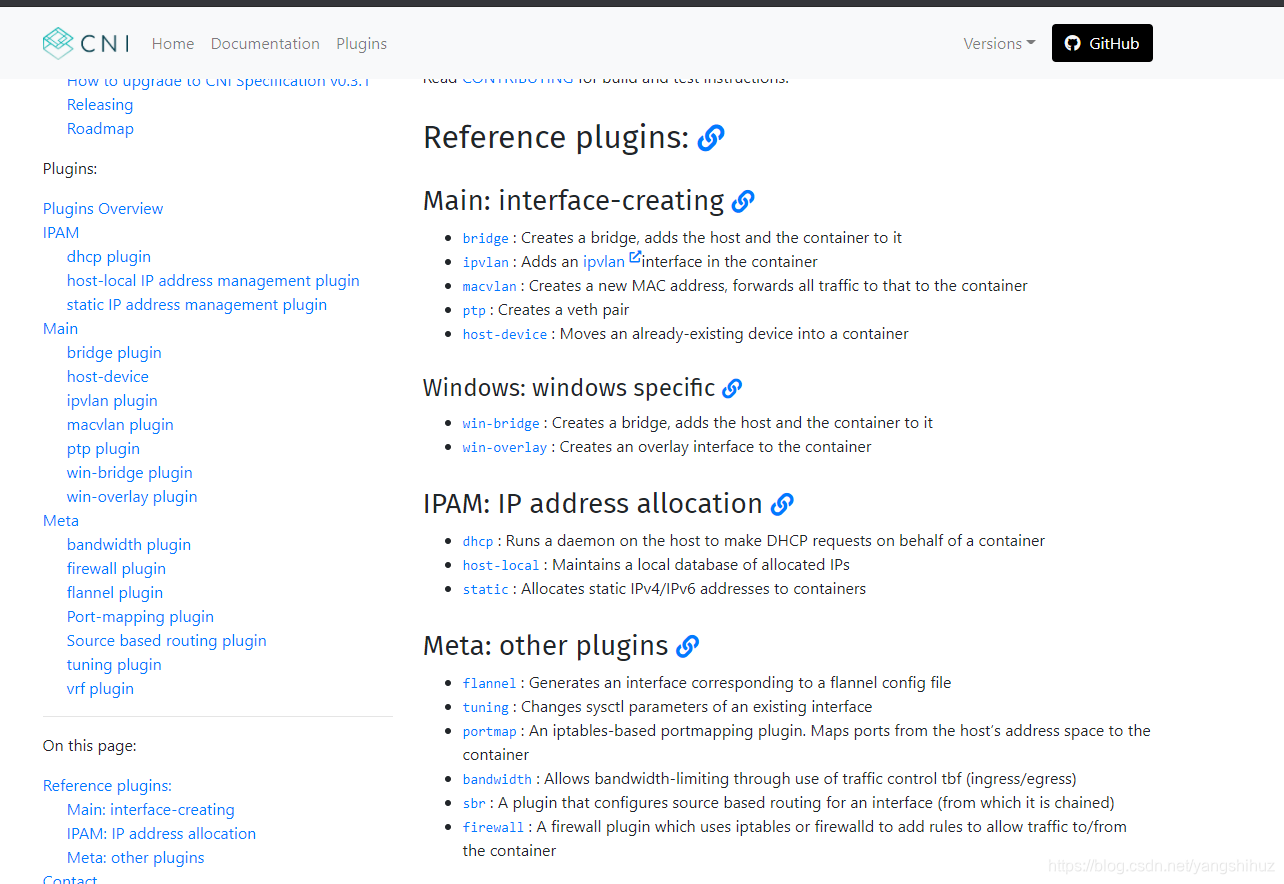Click the static code link
This screenshot has height=884, width=1284.
486,589
